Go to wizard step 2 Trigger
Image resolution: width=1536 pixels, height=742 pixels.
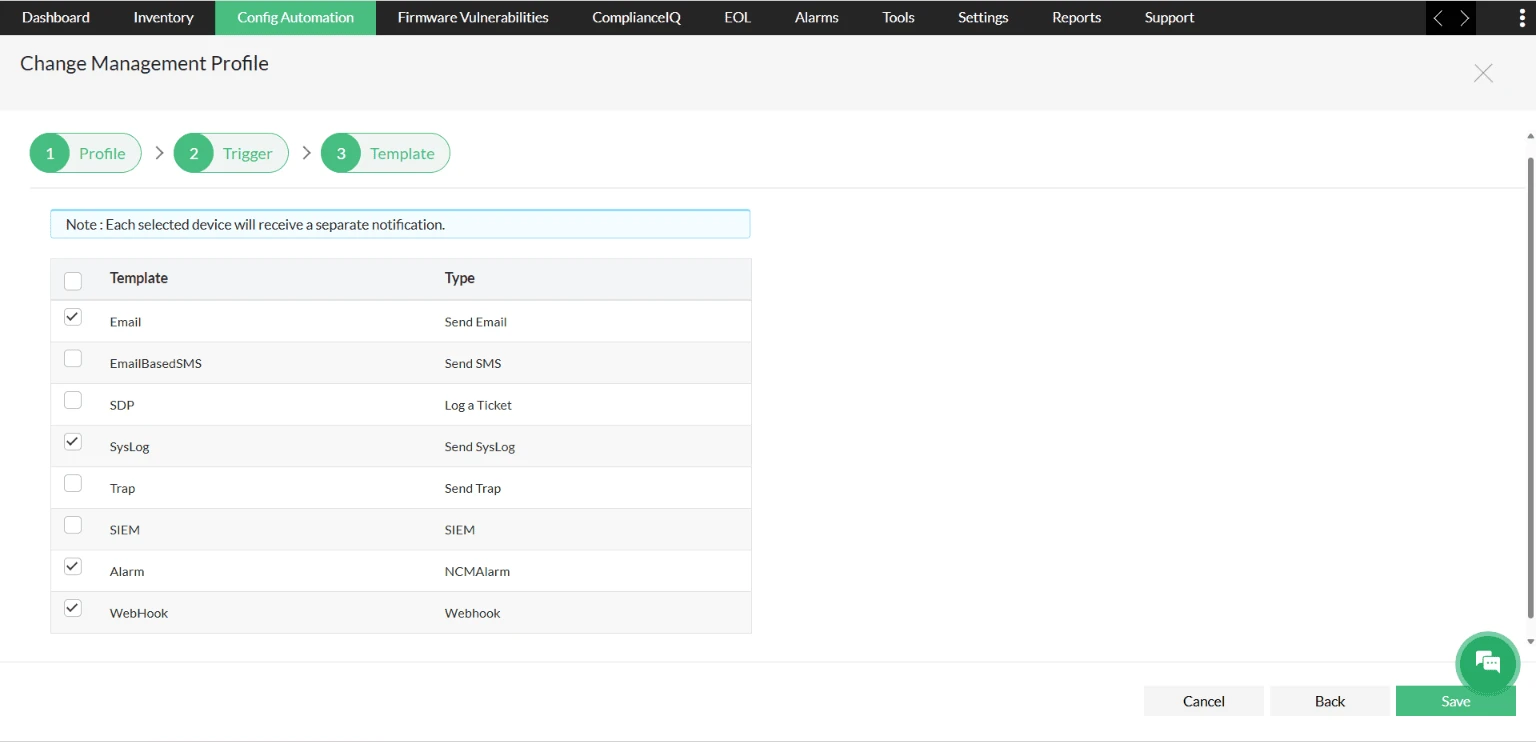click(x=231, y=153)
